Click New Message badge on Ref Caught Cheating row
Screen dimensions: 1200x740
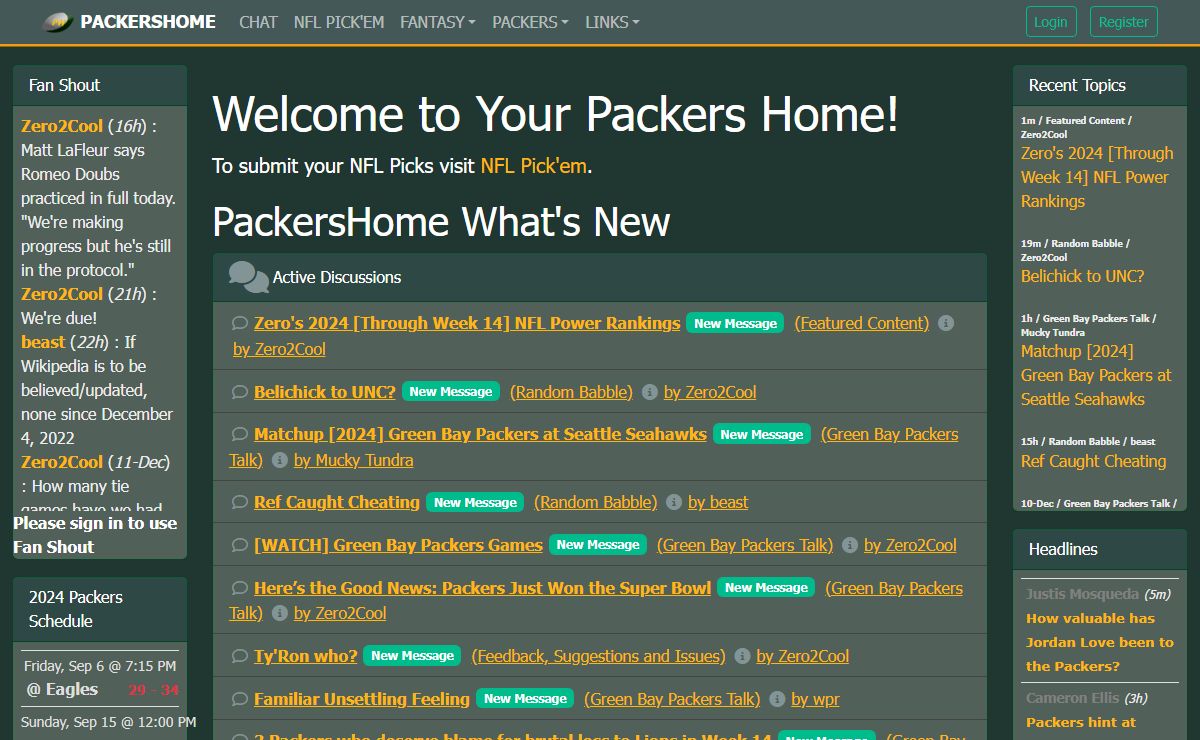tap(475, 502)
